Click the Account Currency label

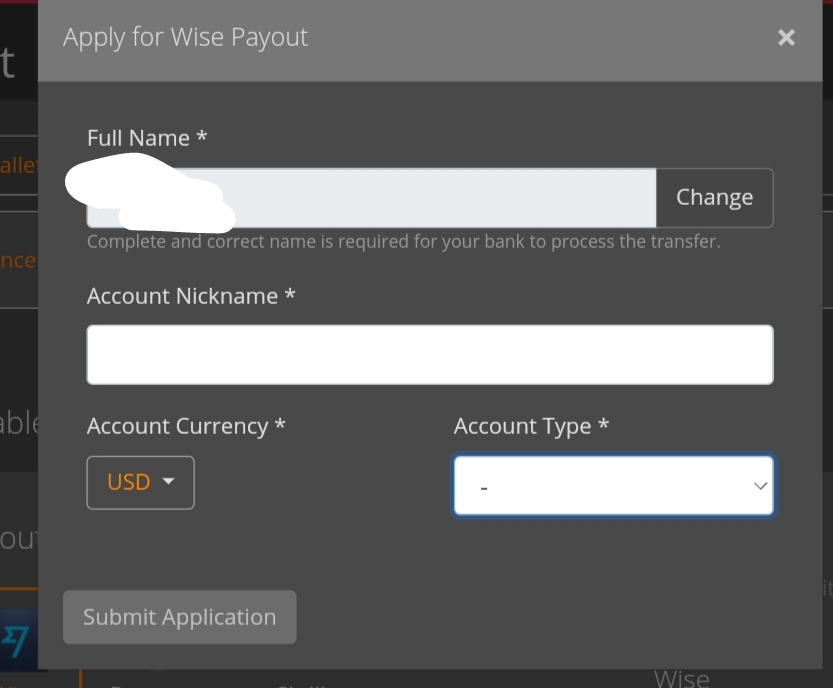[186, 426]
